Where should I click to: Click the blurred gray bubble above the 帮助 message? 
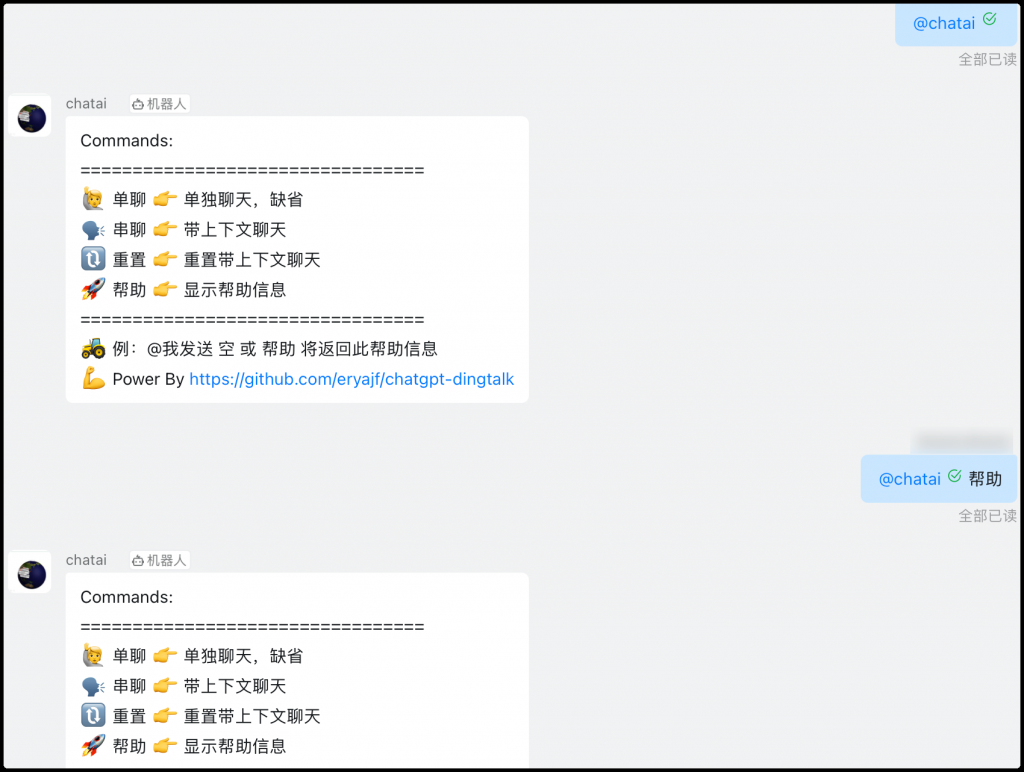click(x=962, y=441)
